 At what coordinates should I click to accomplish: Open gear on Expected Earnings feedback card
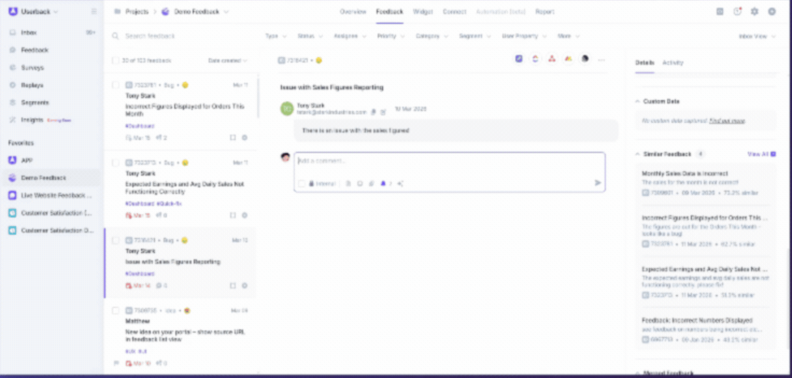click(244, 215)
